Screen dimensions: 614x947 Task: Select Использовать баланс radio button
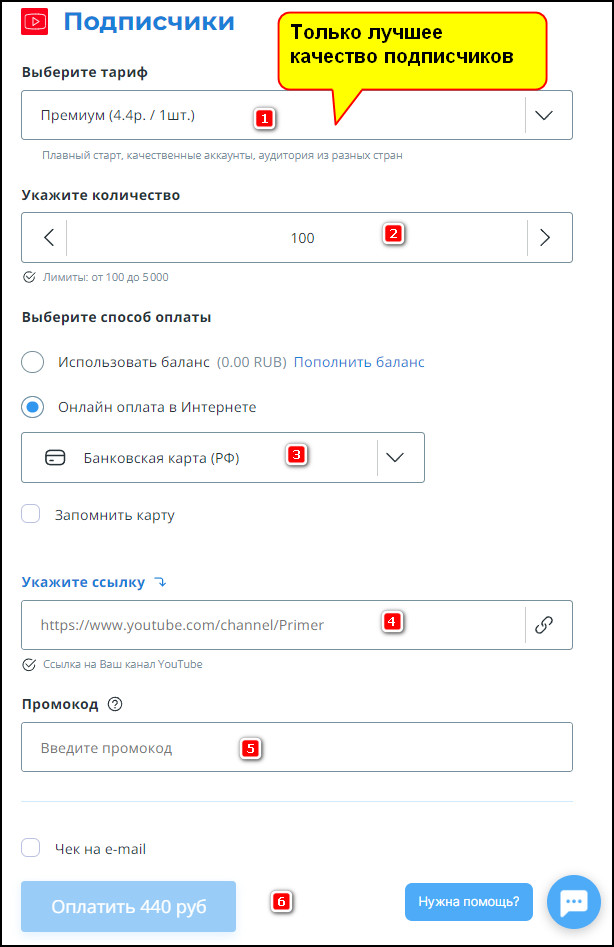pyautogui.click(x=33, y=362)
